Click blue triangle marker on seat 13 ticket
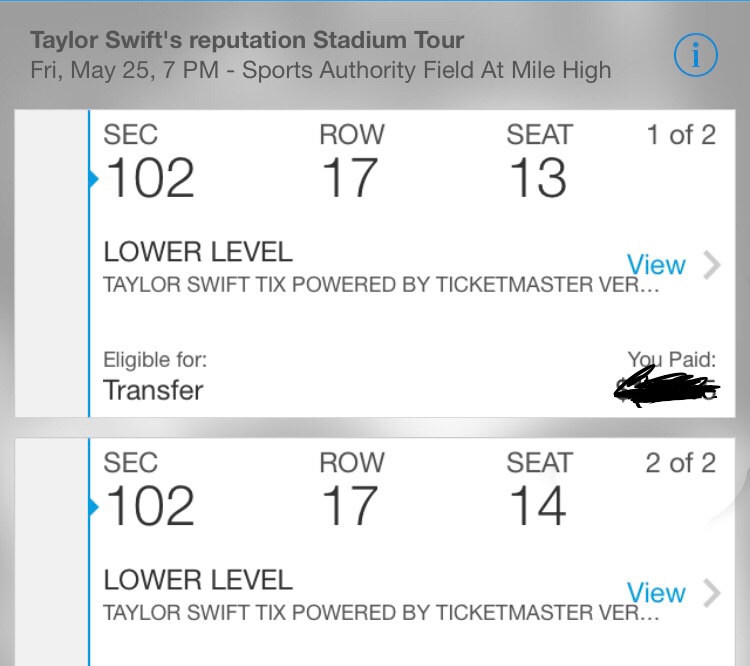Viewport: 750px width, 666px height. [x=94, y=180]
